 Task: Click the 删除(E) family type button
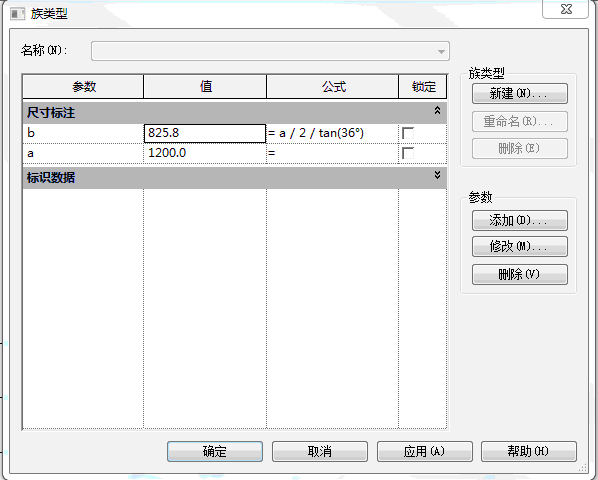coord(520,148)
